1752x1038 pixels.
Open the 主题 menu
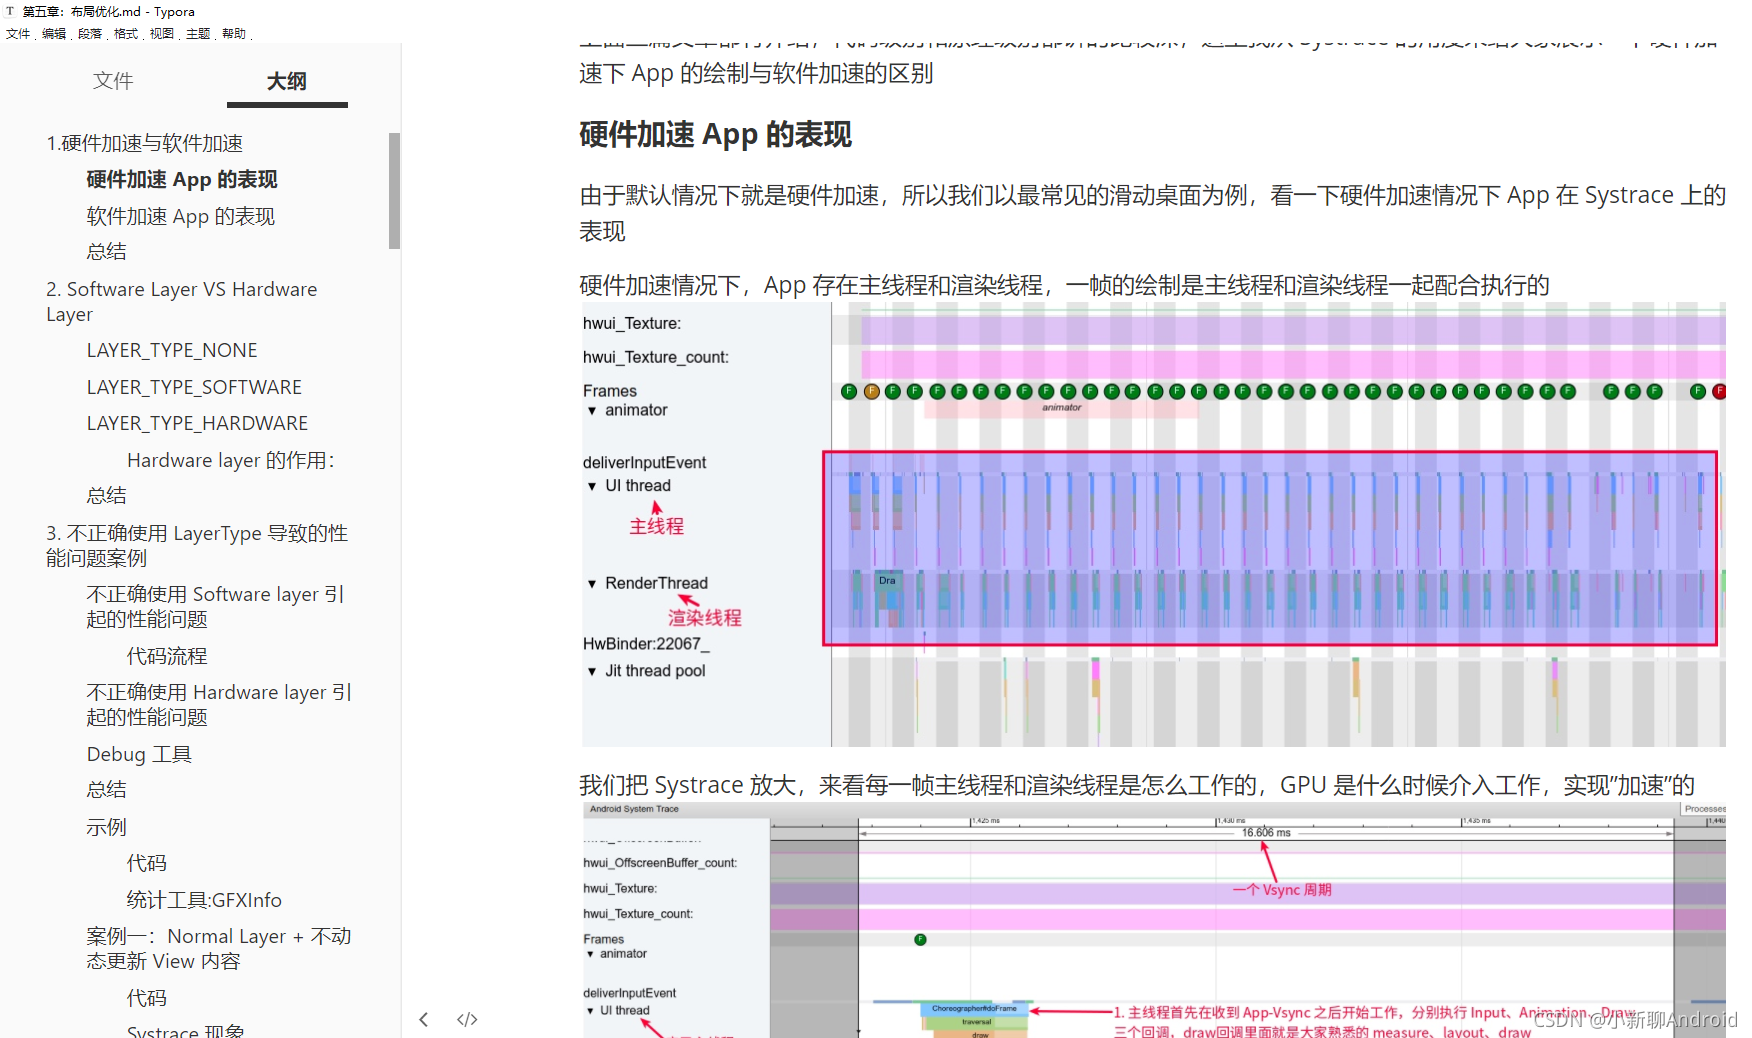[x=198, y=33]
